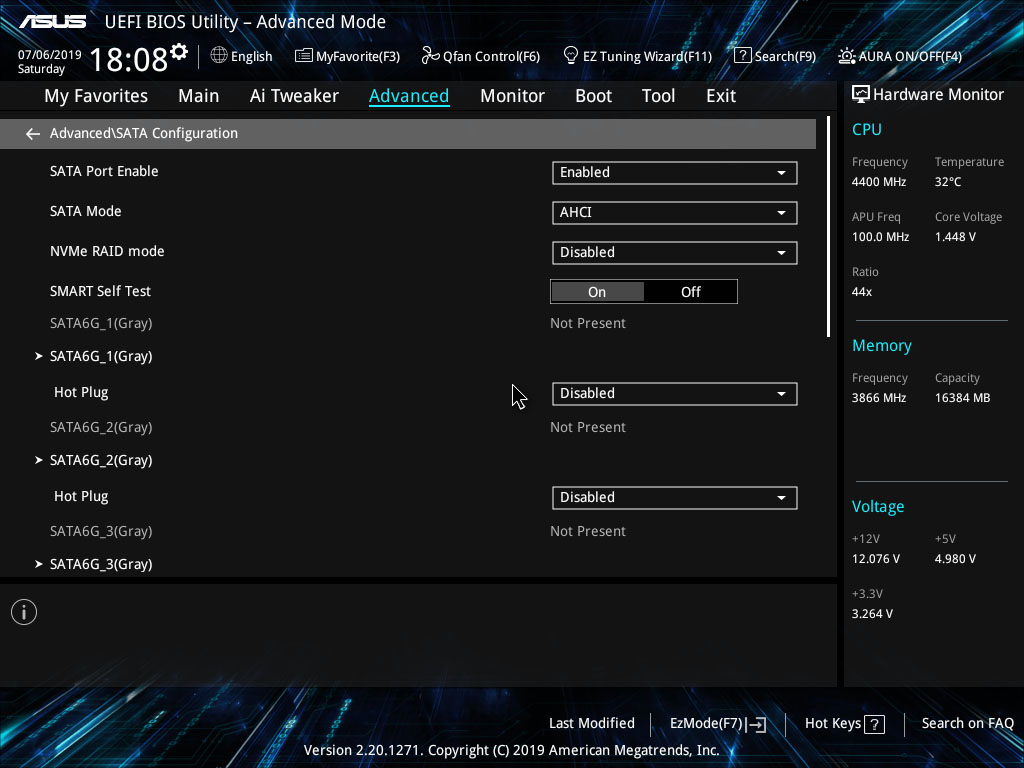Select the Advanced tab
Viewport: 1024px width, 768px height.
point(409,96)
